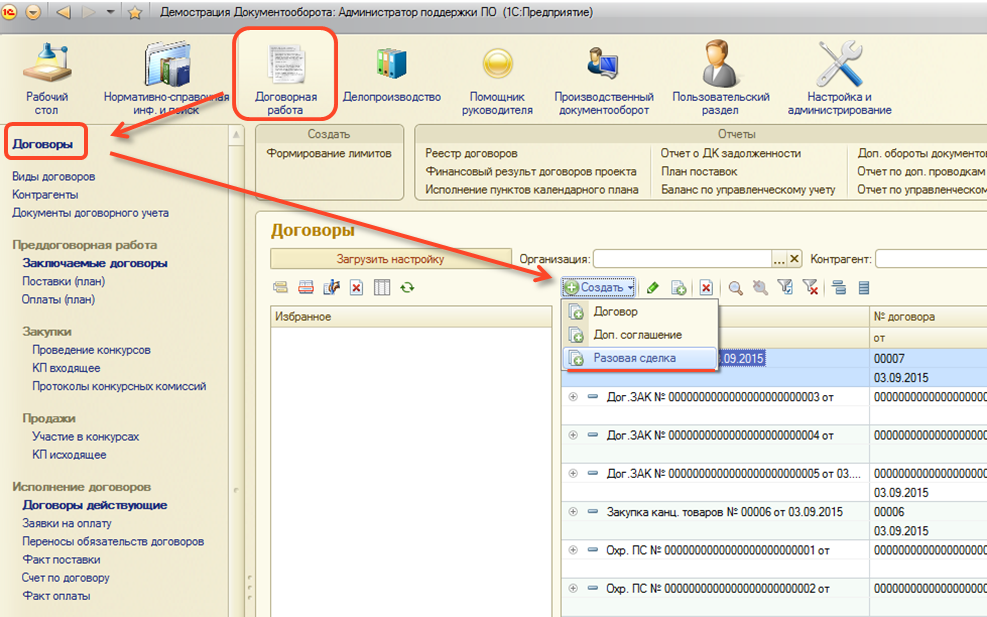This screenshot has width=987, height=617.
Task: Expand the Закупка канц. товаров № 00006 row
Action: 573,512
